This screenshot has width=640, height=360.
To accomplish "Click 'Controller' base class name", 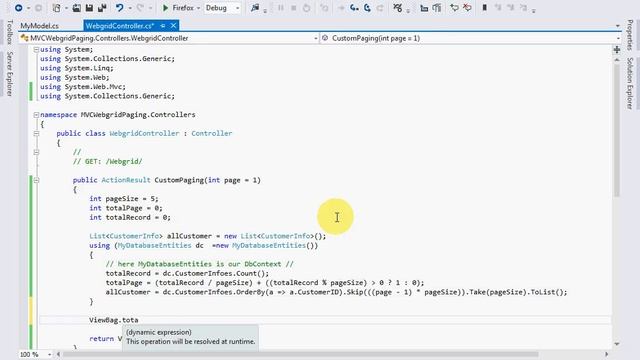I will (211, 133).
